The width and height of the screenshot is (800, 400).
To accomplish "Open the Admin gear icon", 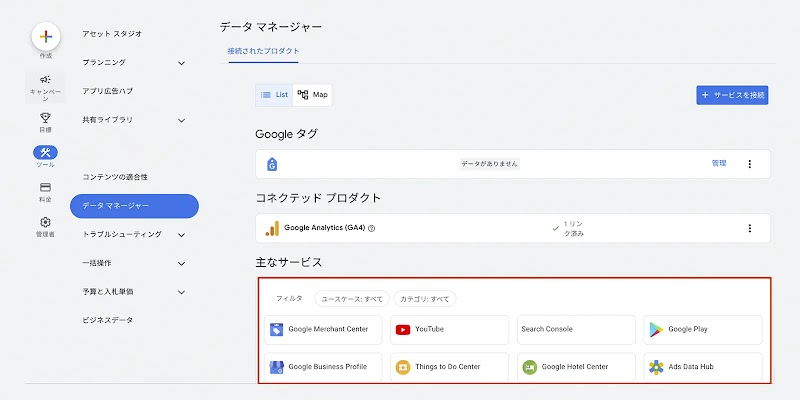I will (45, 222).
